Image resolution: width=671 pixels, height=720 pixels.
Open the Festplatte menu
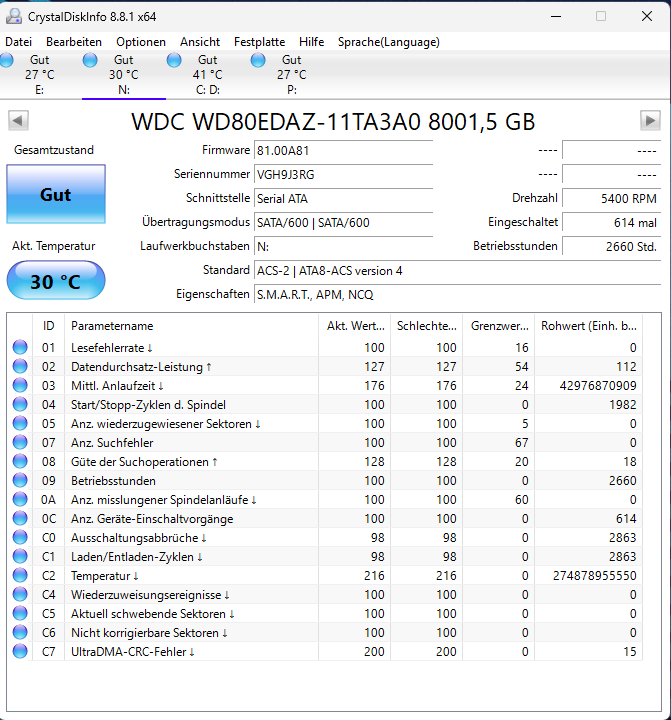point(259,42)
